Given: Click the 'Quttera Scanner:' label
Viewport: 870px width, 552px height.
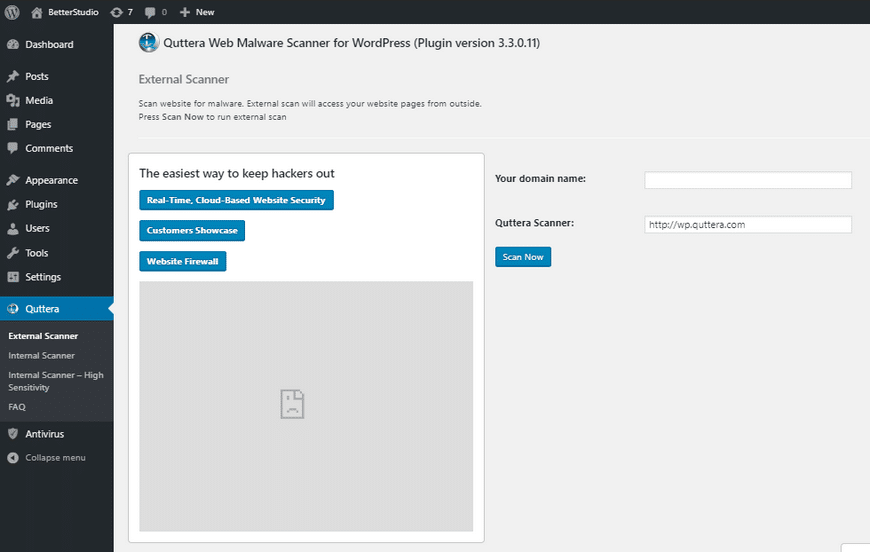Looking at the screenshot, I should pos(534,223).
